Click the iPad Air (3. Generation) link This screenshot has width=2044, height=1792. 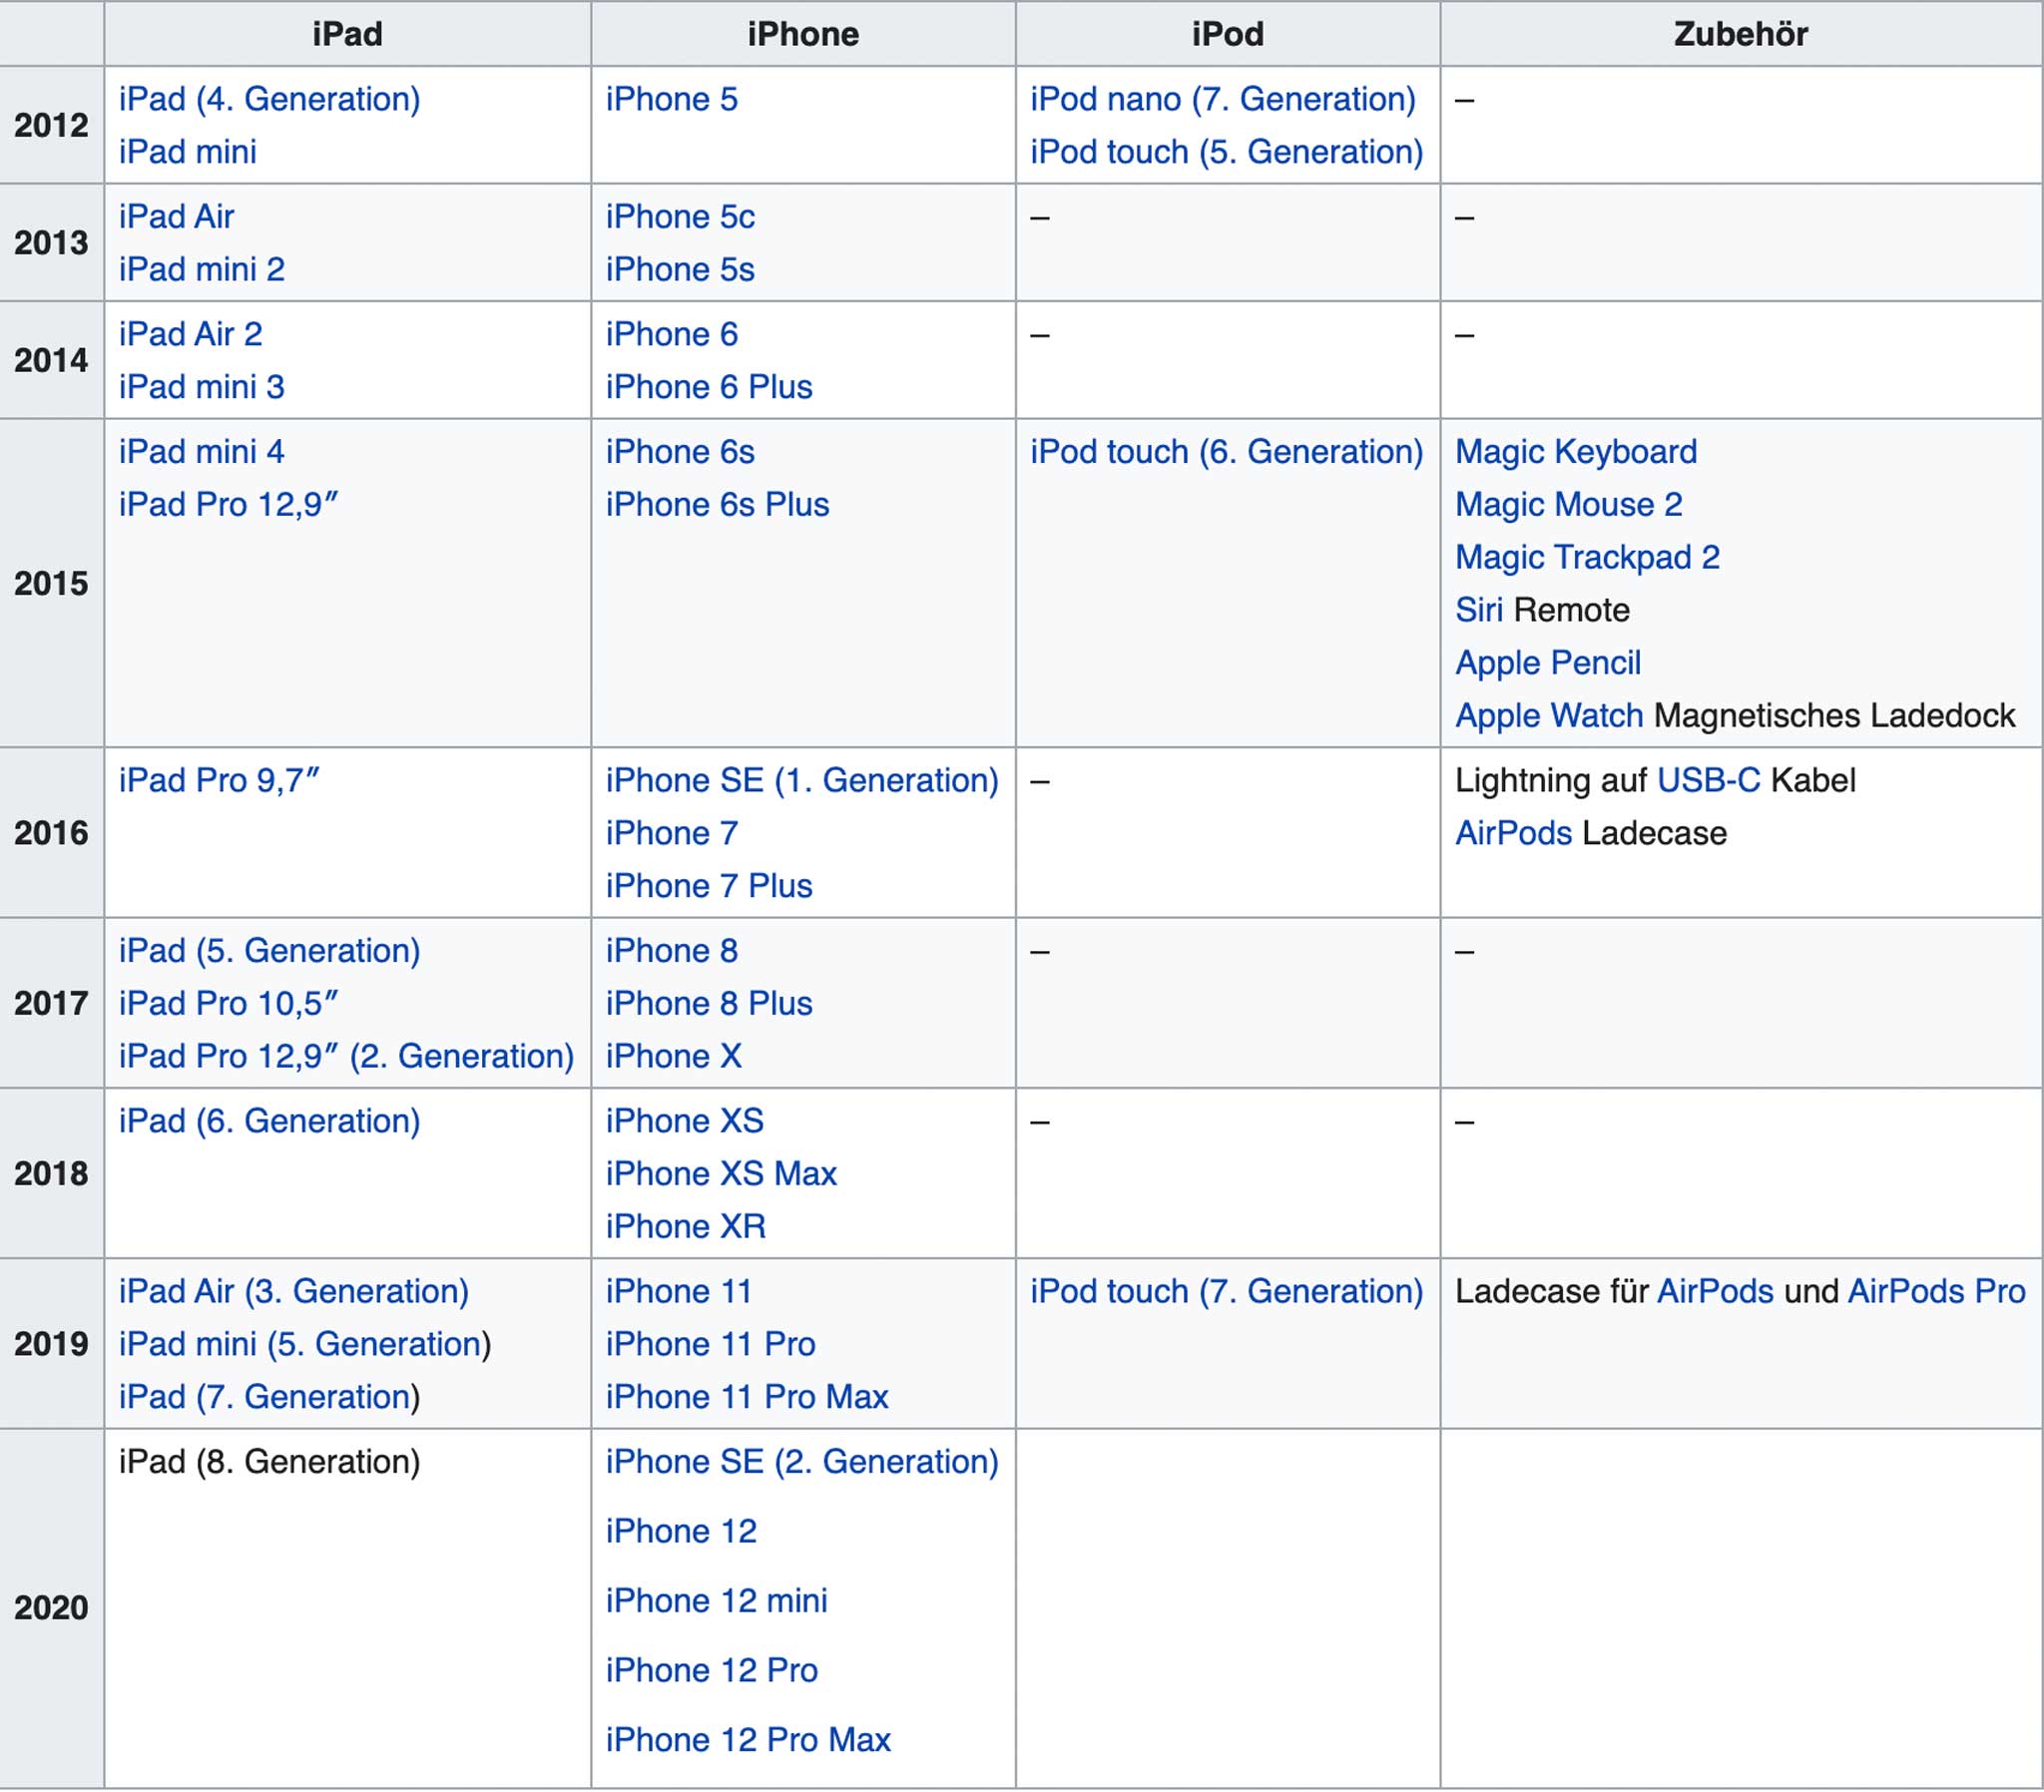pos(293,1292)
